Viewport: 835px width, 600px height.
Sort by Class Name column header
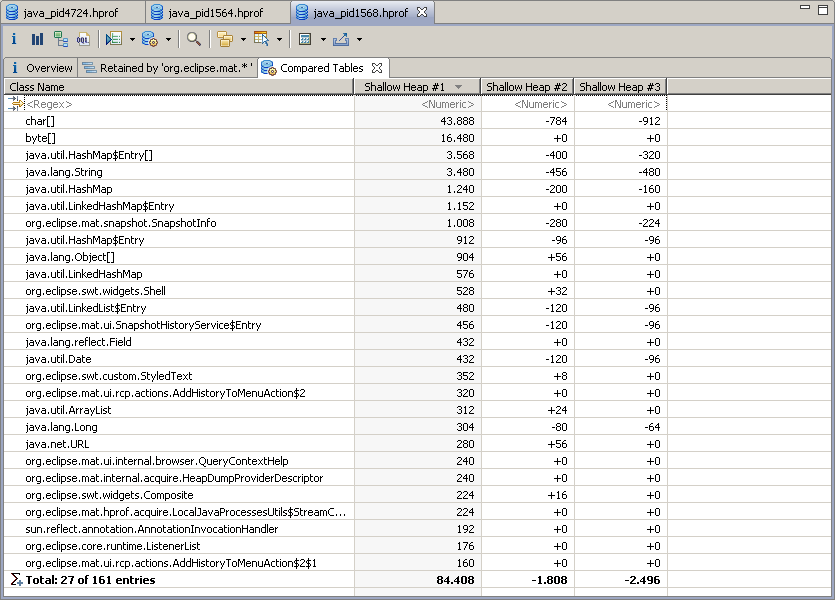[179, 87]
